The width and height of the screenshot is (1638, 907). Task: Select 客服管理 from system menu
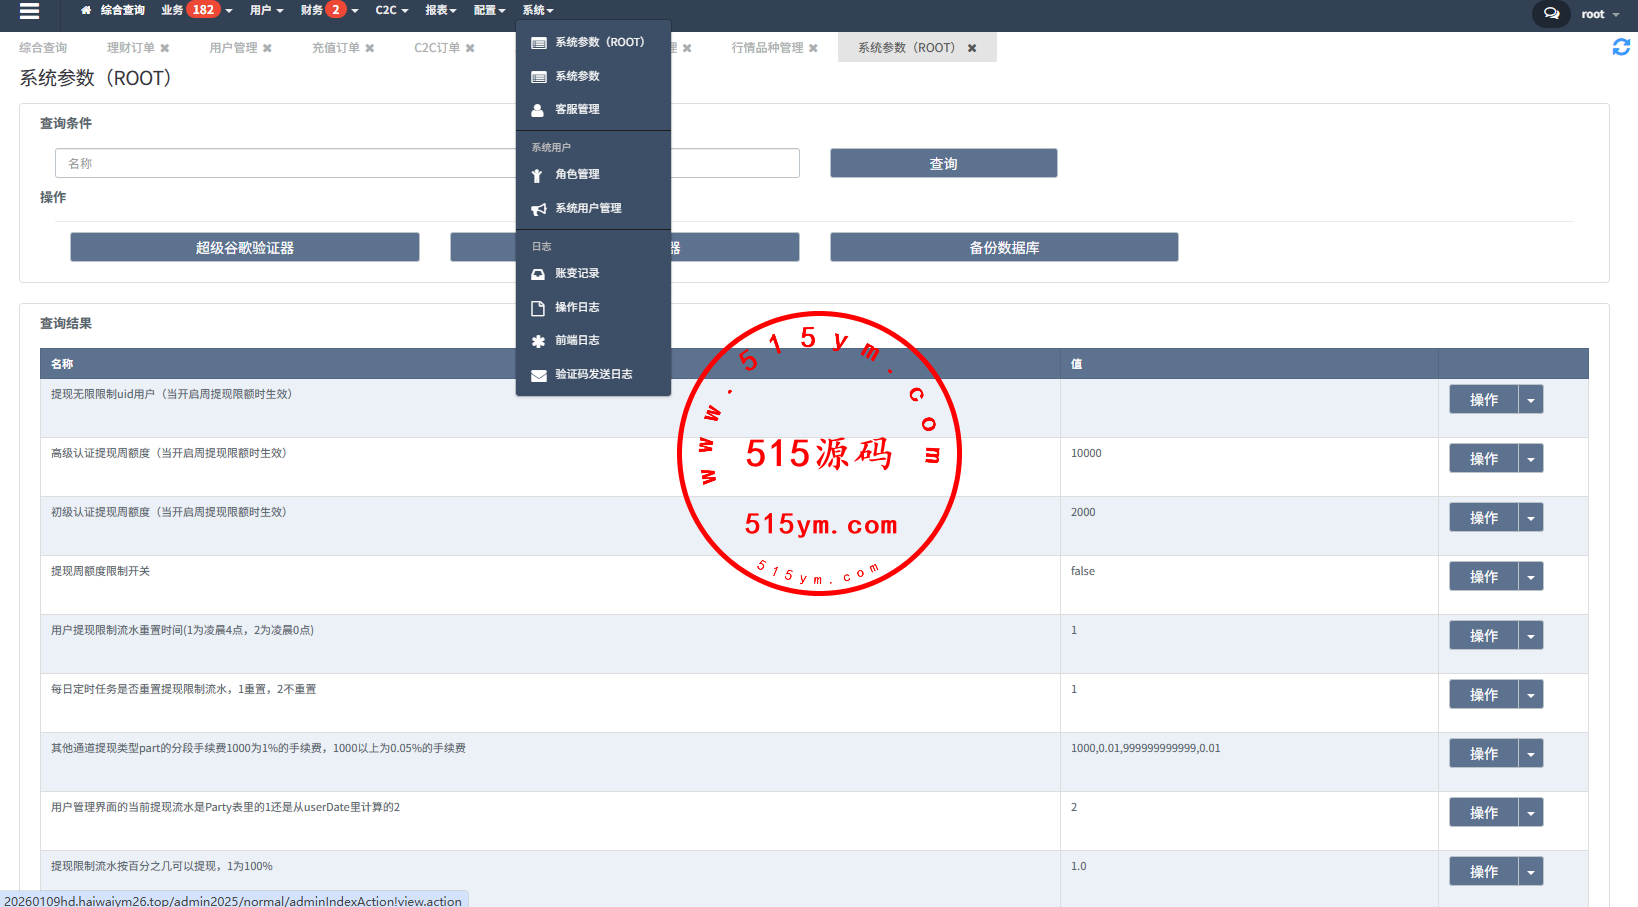(577, 110)
